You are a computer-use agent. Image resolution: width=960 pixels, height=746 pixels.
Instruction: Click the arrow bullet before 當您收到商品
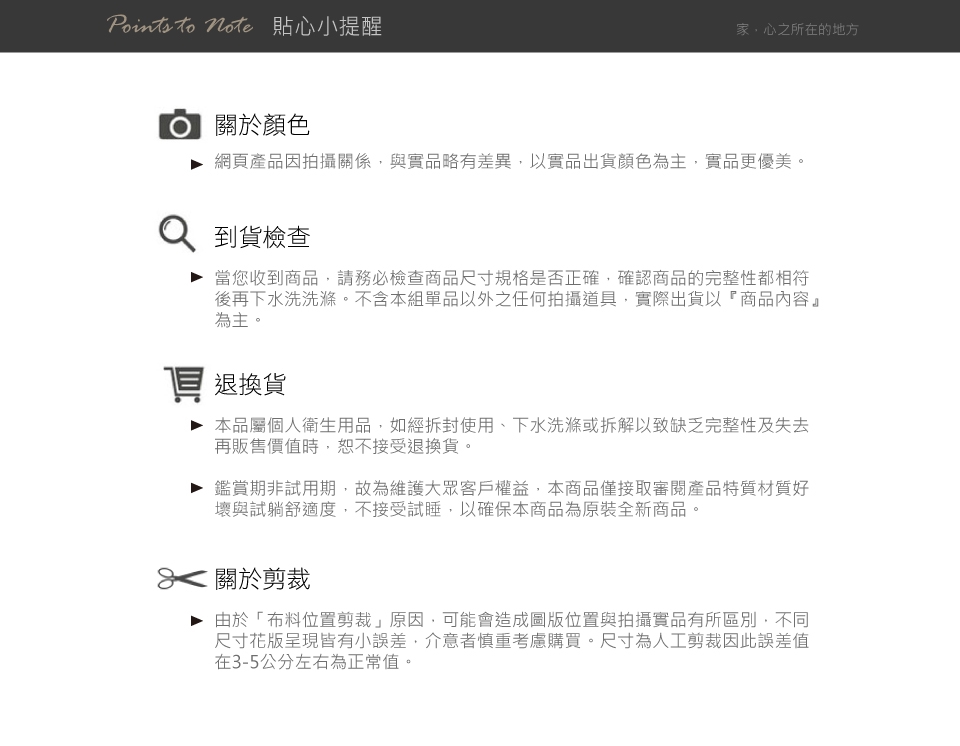(197, 277)
